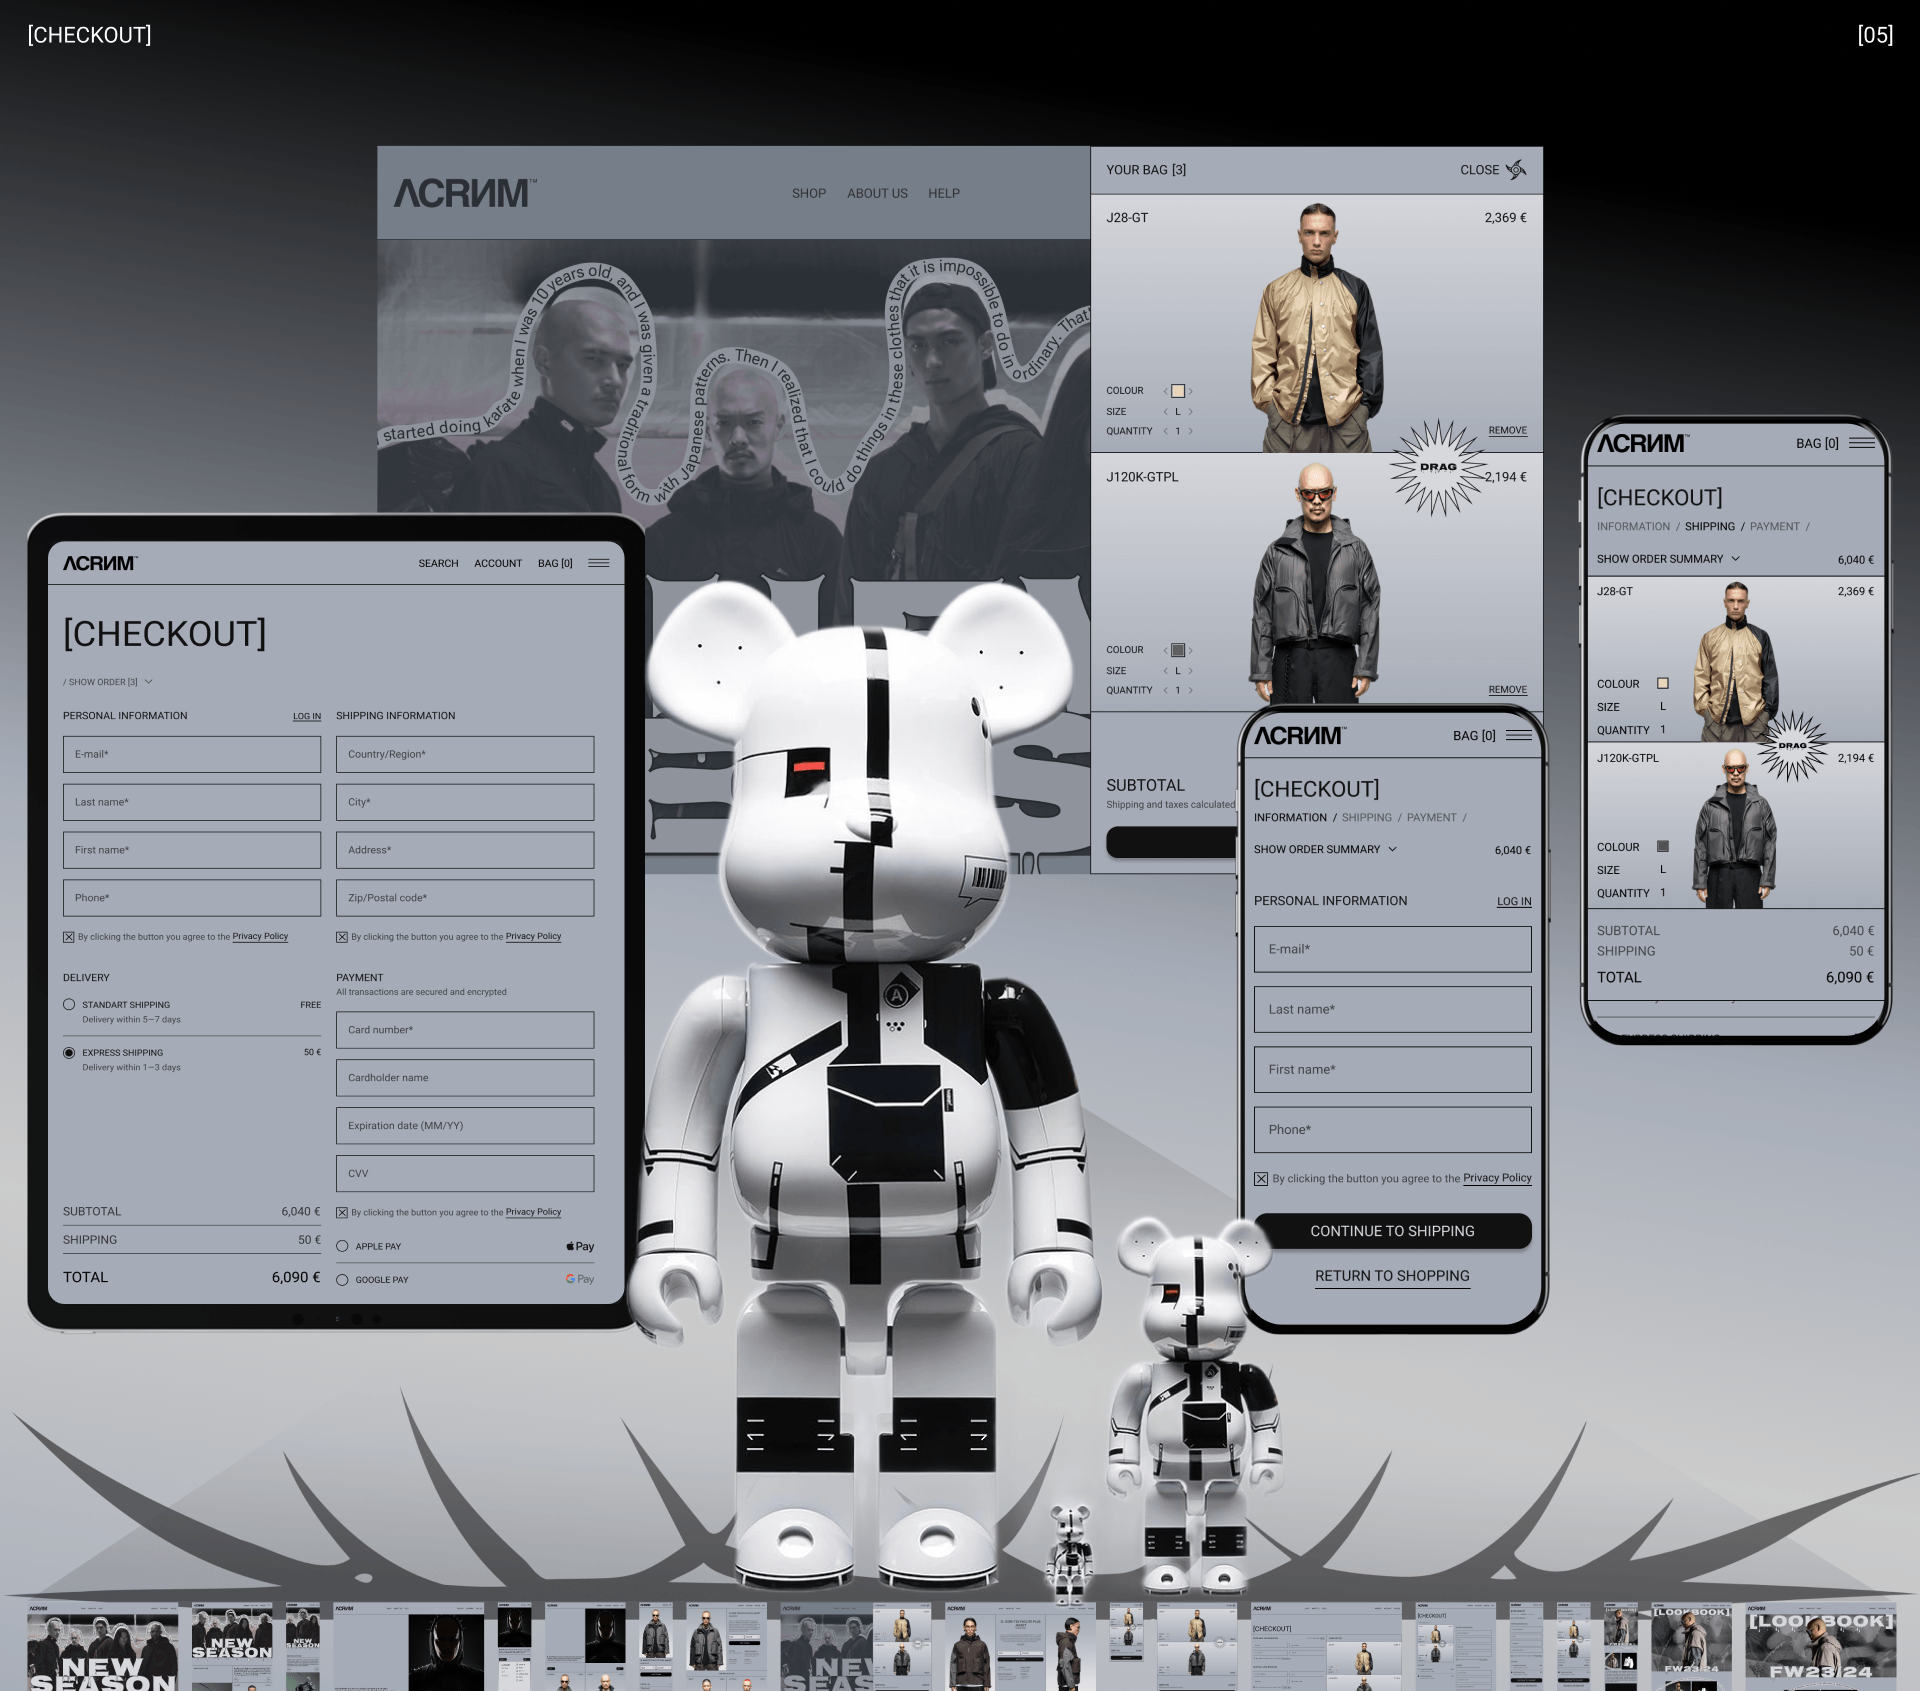Open the Shop menu item
Image resolution: width=1920 pixels, height=1691 pixels.
pyautogui.click(x=808, y=193)
